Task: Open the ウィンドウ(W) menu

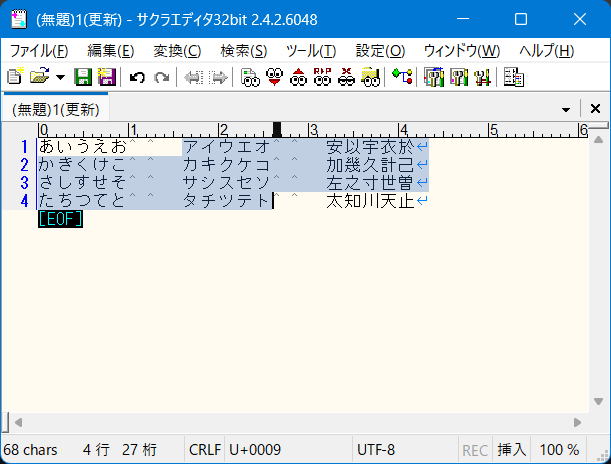Action: tap(462, 51)
